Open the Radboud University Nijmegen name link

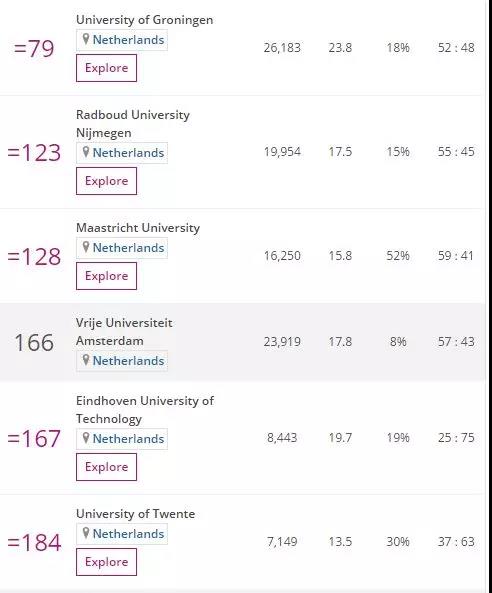click(x=133, y=124)
